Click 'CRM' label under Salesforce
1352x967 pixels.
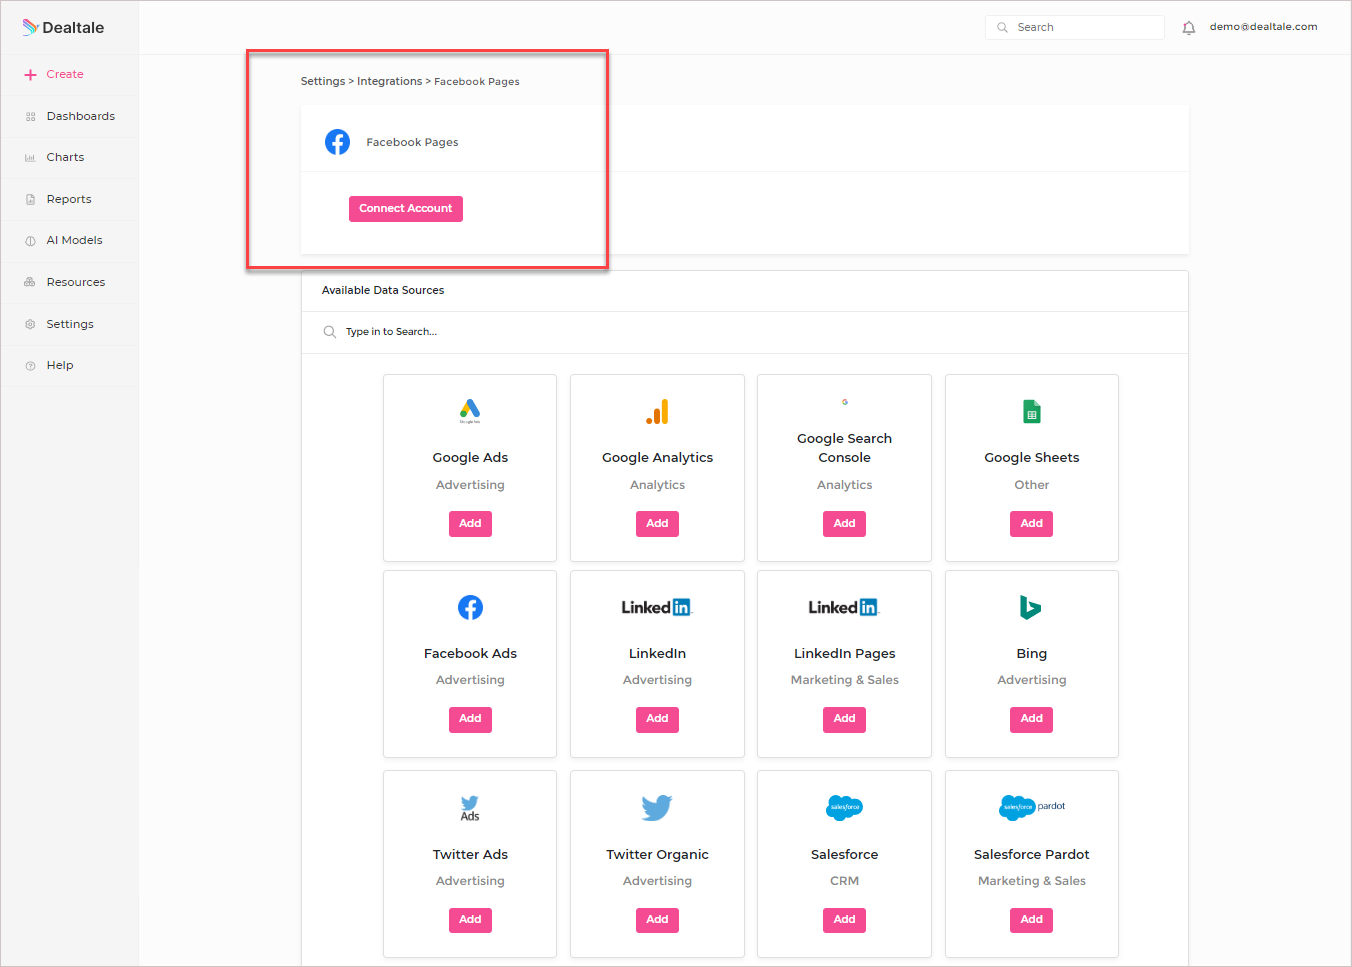845,881
